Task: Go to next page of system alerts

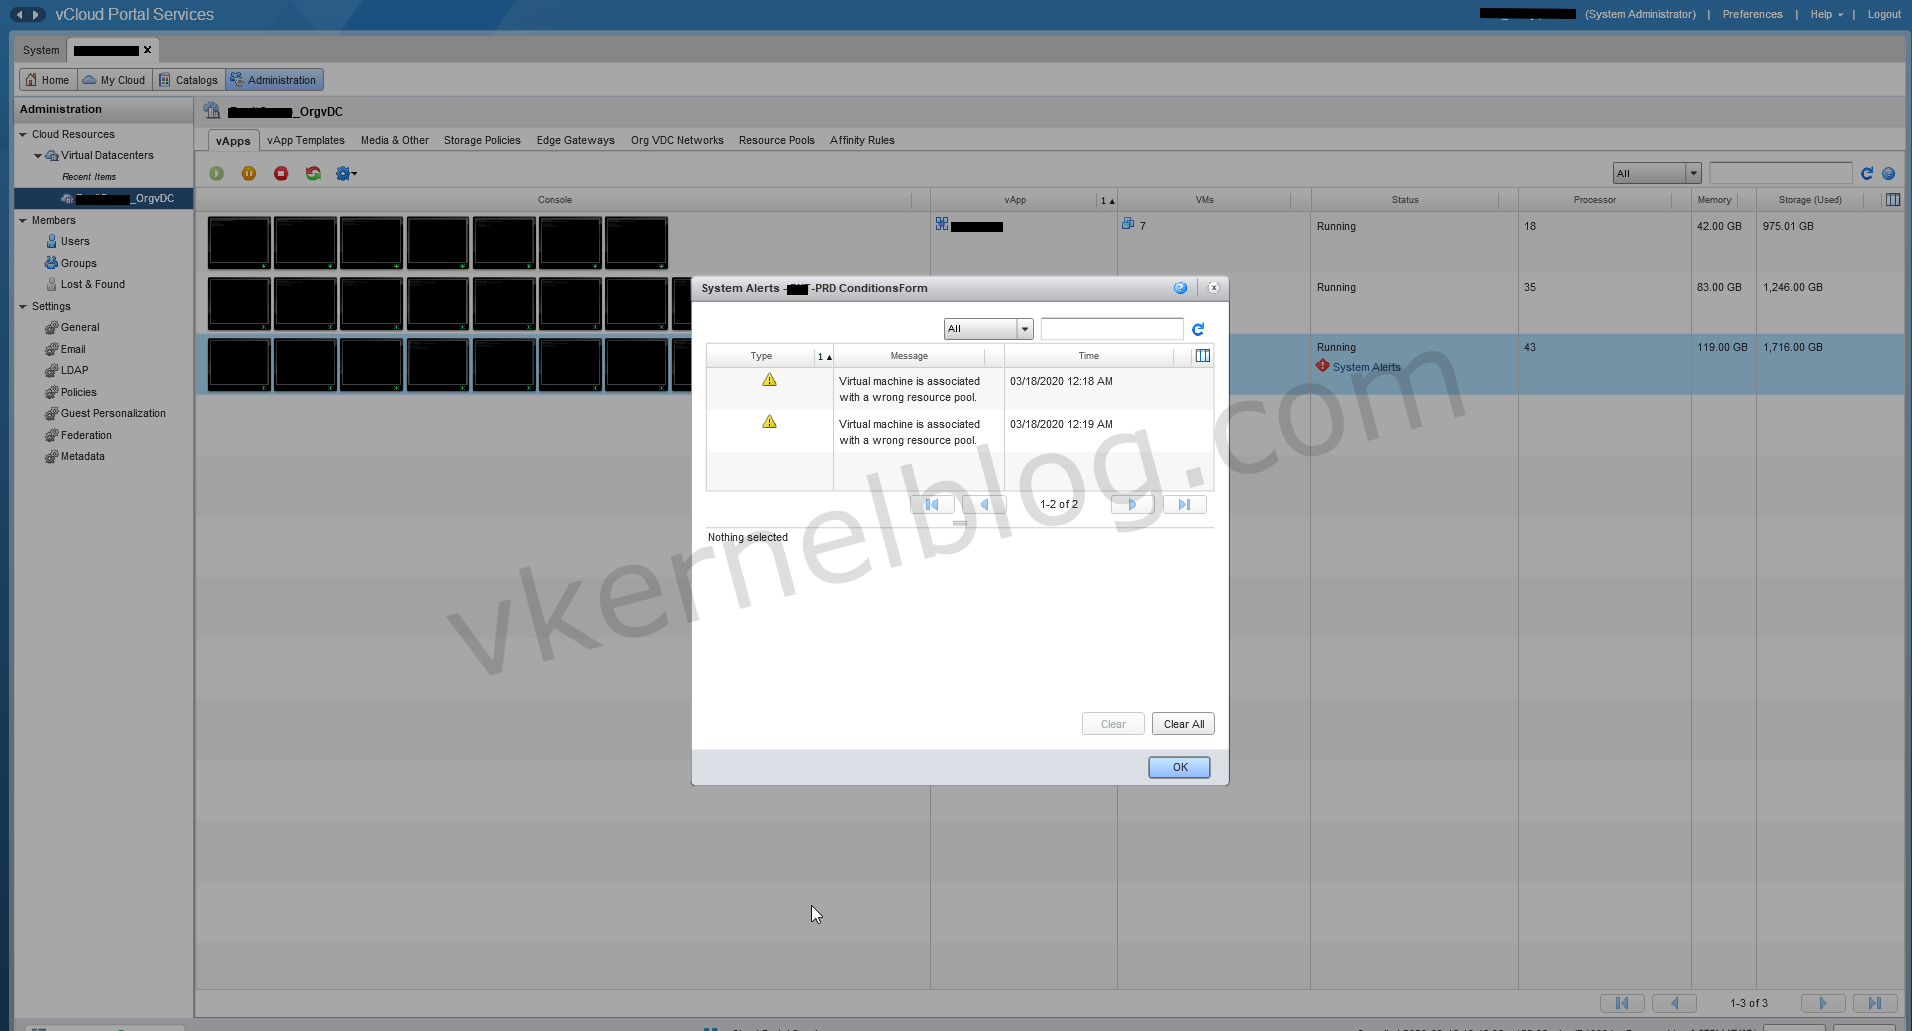Action: click(x=1131, y=504)
